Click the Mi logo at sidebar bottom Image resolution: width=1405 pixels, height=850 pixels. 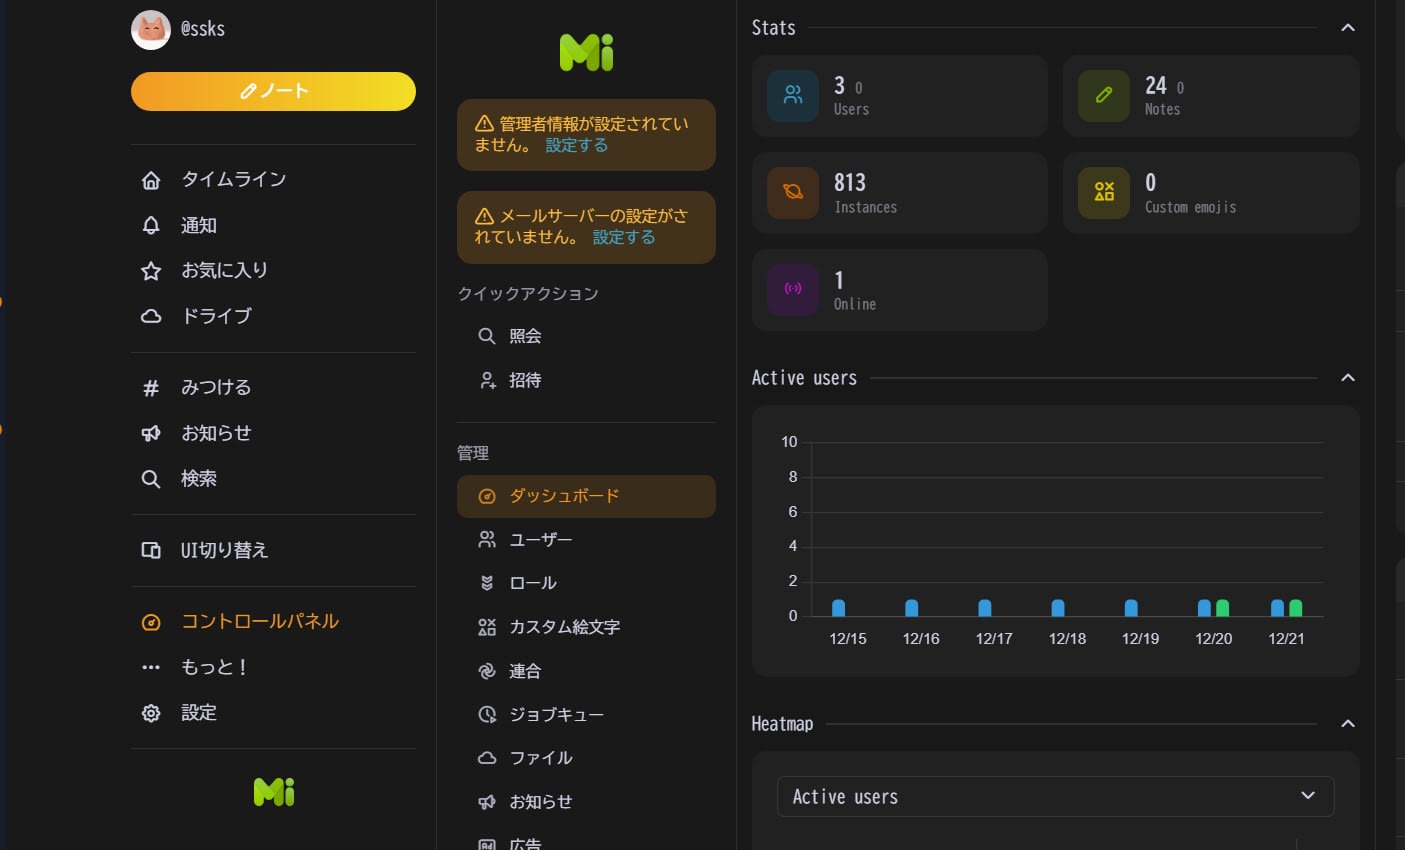click(x=273, y=792)
